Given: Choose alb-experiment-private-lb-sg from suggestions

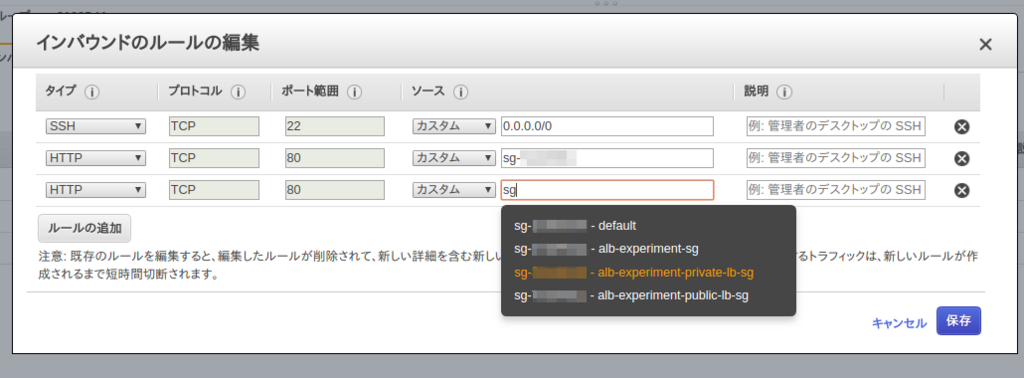Looking at the screenshot, I should [x=648, y=272].
